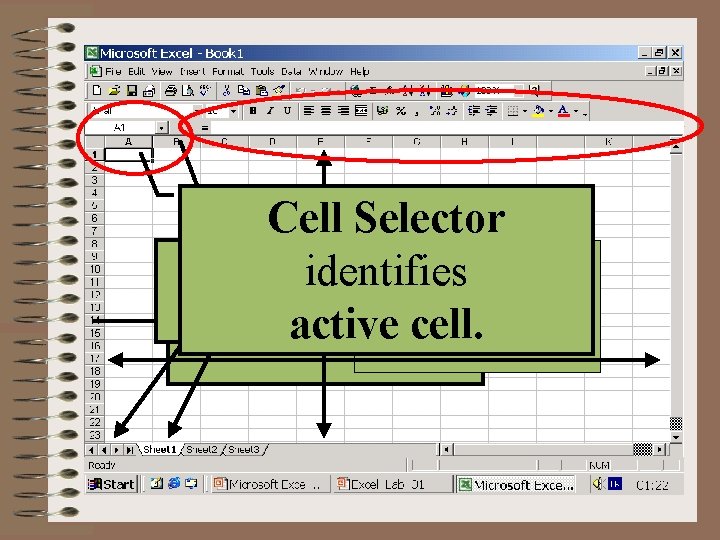The image size is (720, 540).
Task: Toggle Underline formatting
Action: 287,111
